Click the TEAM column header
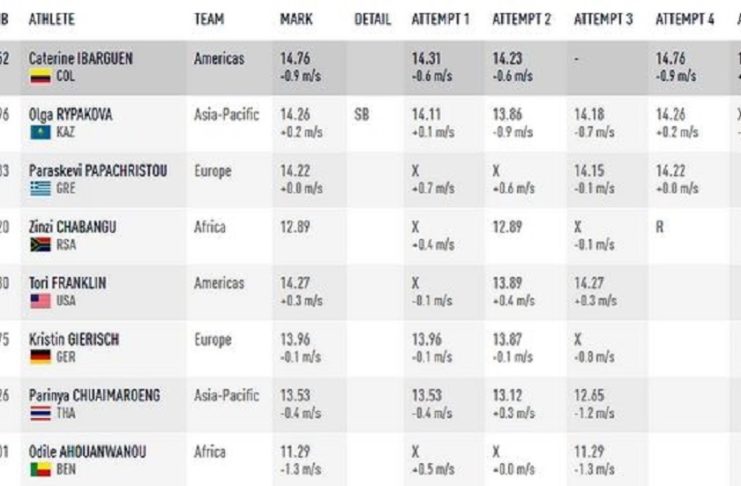 point(209,20)
